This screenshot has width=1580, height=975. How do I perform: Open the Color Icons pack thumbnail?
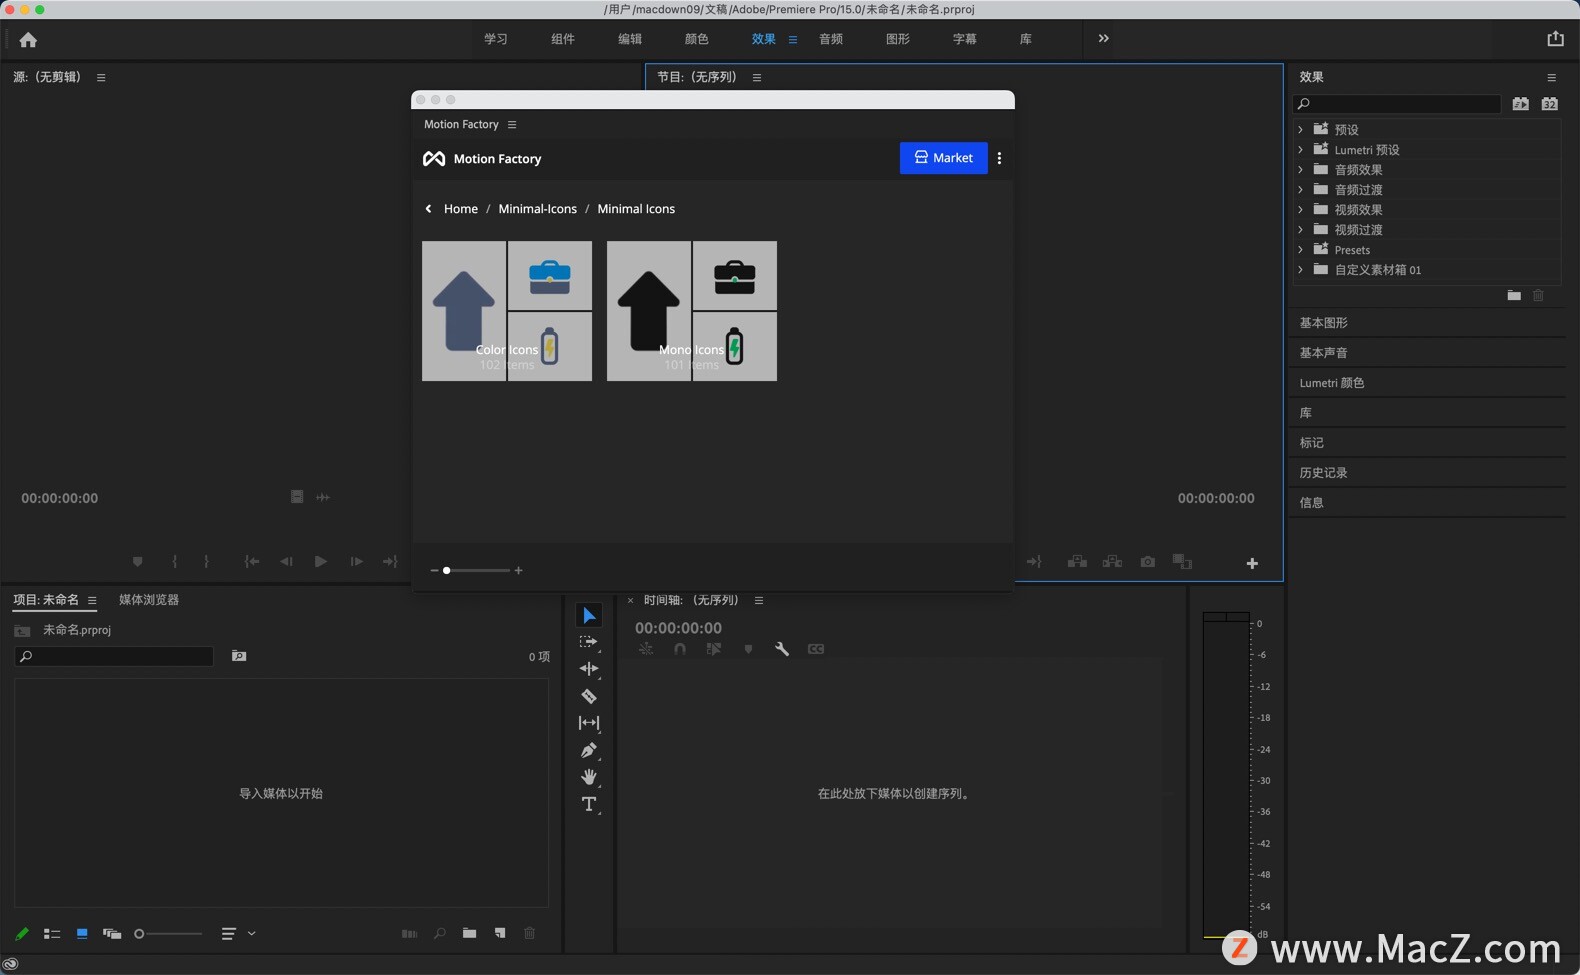[507, 311]
